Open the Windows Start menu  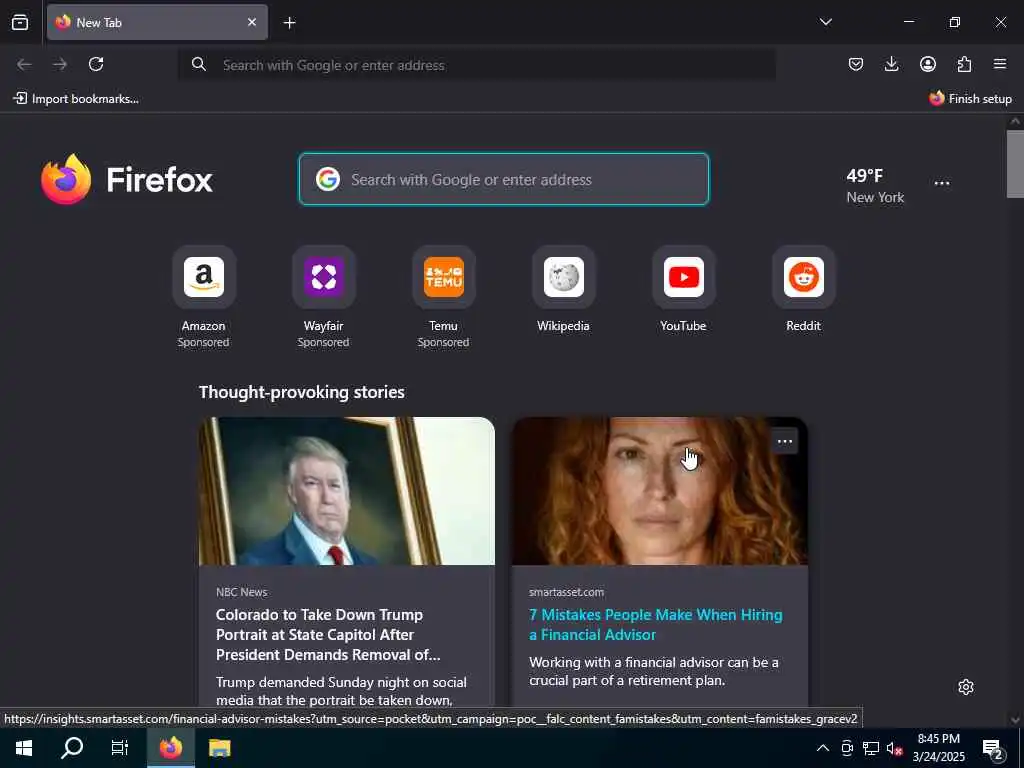[24, 748]
